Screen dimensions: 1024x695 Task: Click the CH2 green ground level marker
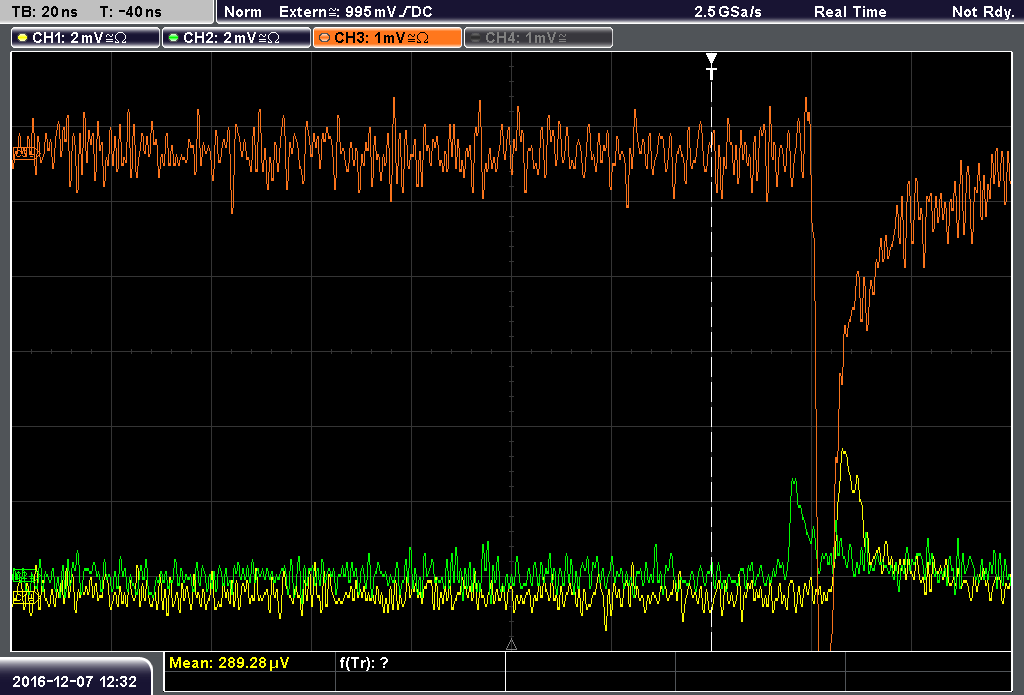(24, 575)
